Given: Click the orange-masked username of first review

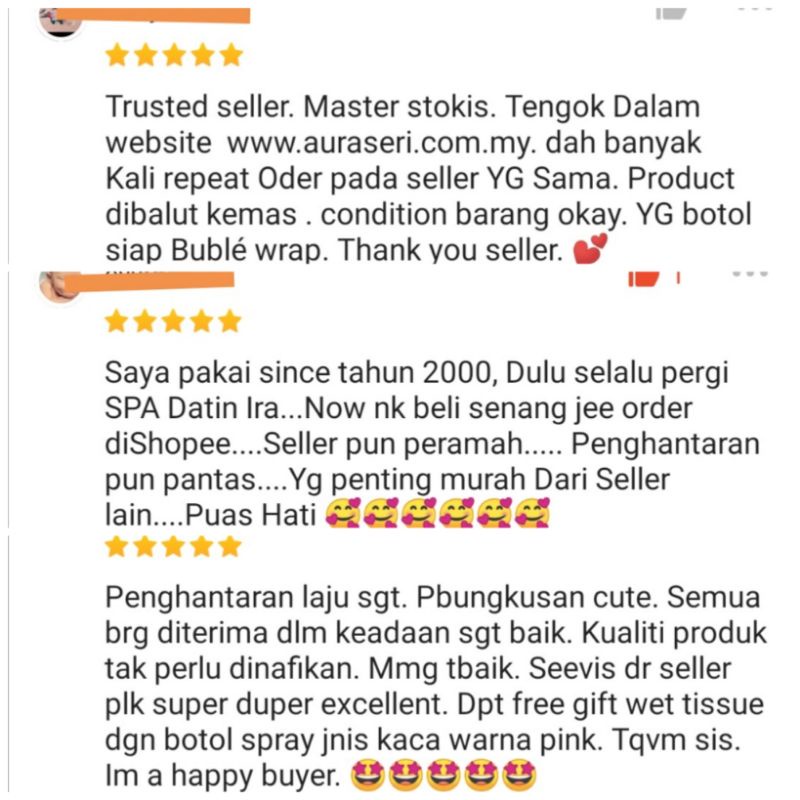Looking at the screenshot, I should point(153,16).
